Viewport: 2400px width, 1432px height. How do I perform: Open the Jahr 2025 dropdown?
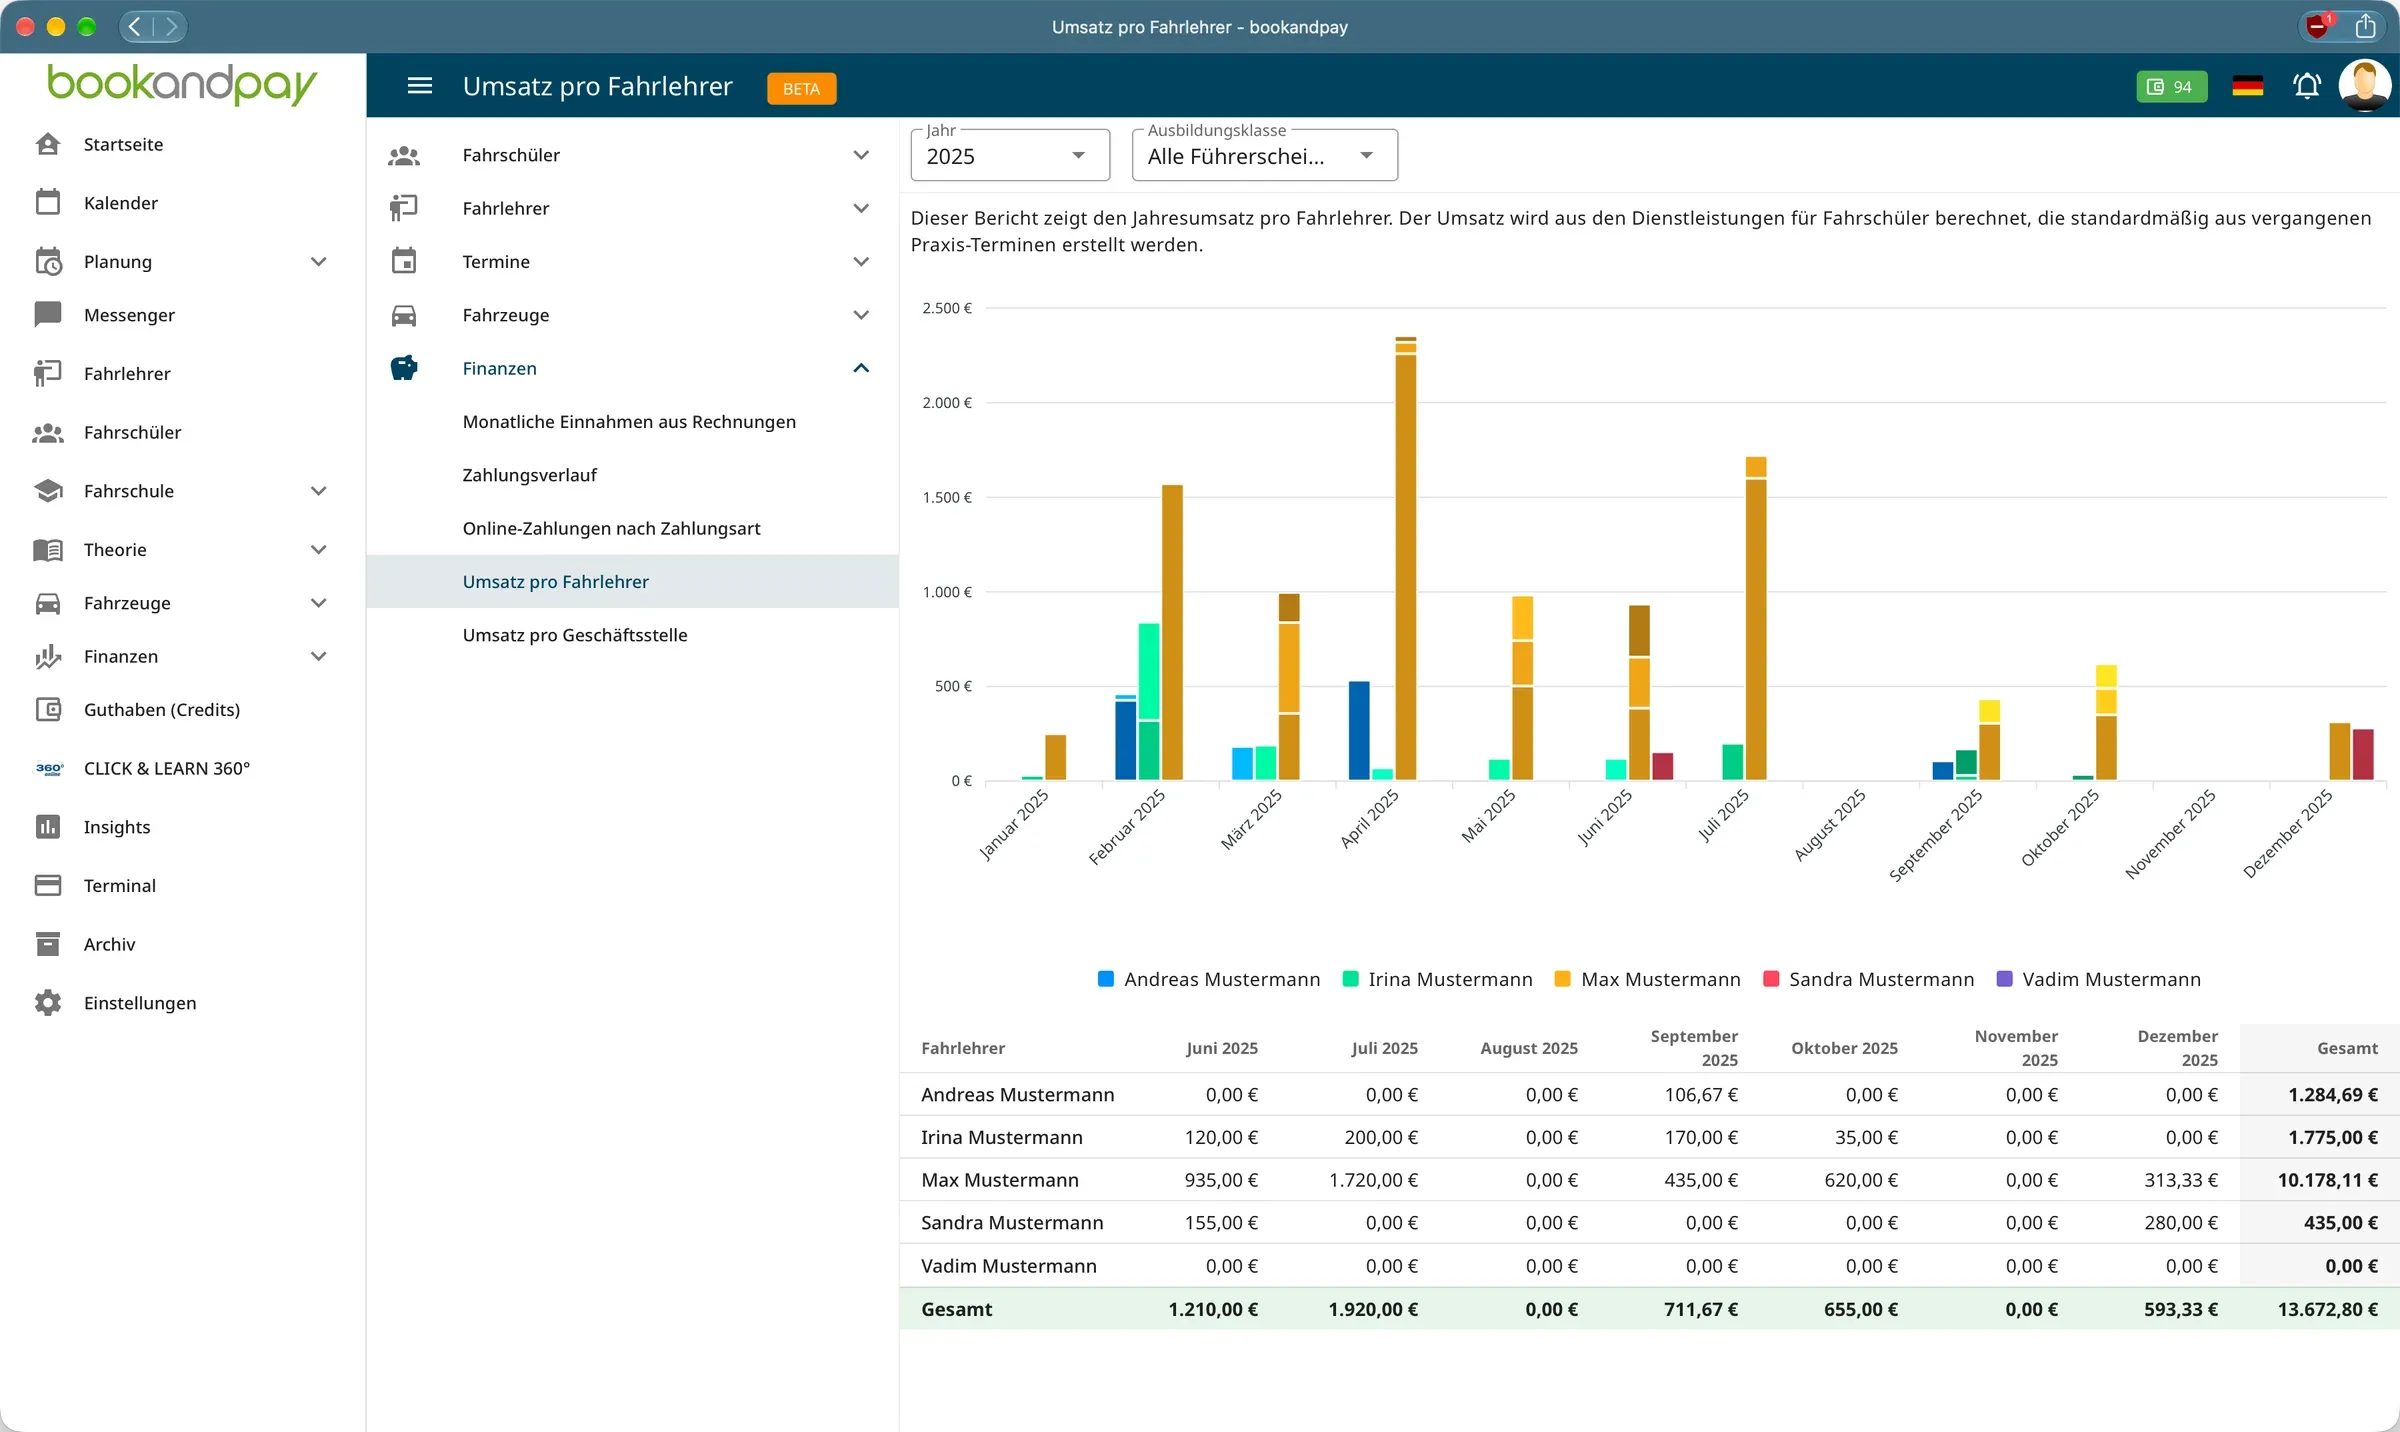[x=1010, y=155]
